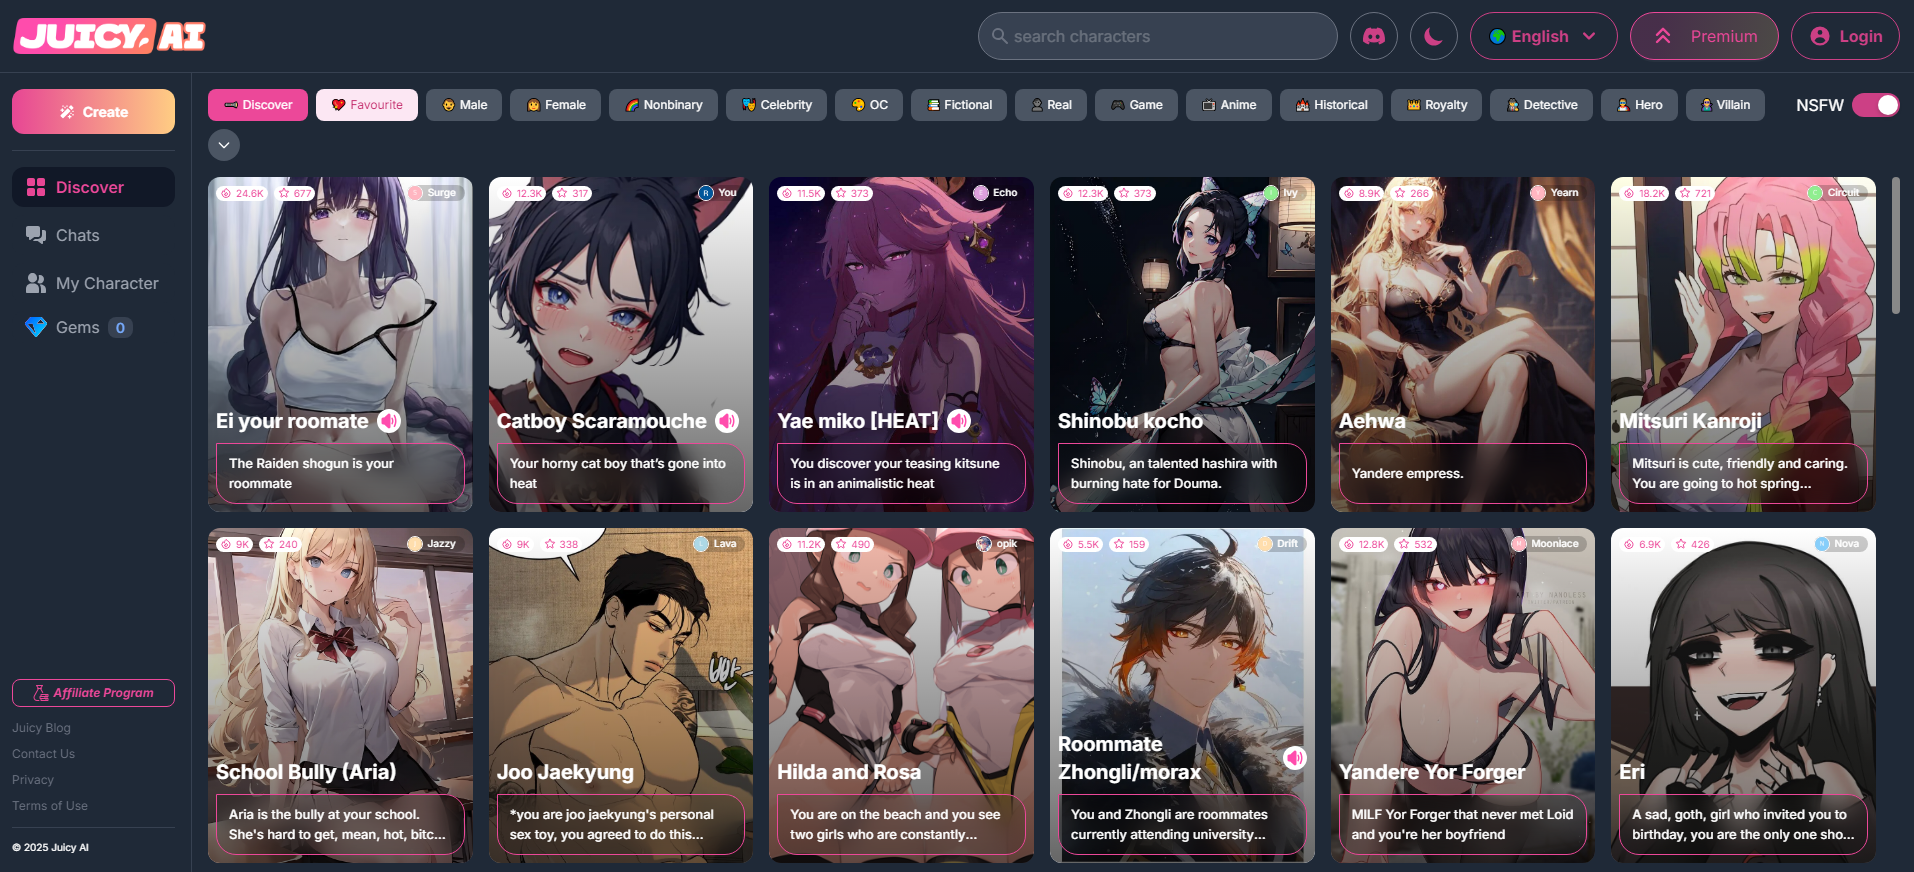Filter by Detective tag
This screenshot has width=1914, height=872.
[x=1541, y=105]
